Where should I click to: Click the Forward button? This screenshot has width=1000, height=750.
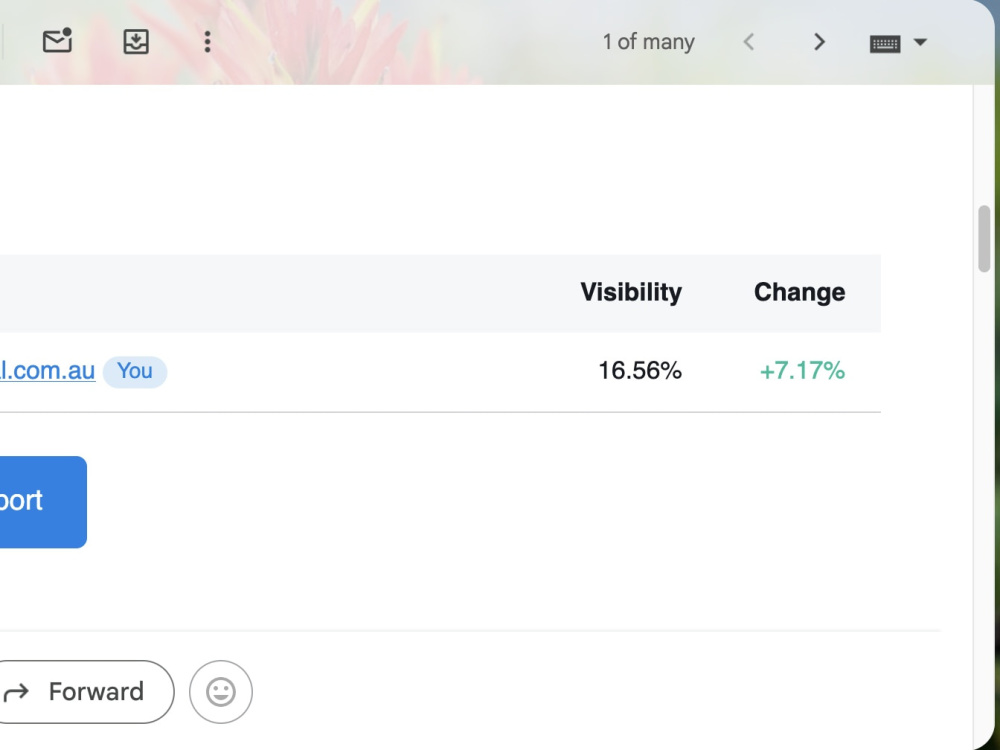click(x=83, y=692)
